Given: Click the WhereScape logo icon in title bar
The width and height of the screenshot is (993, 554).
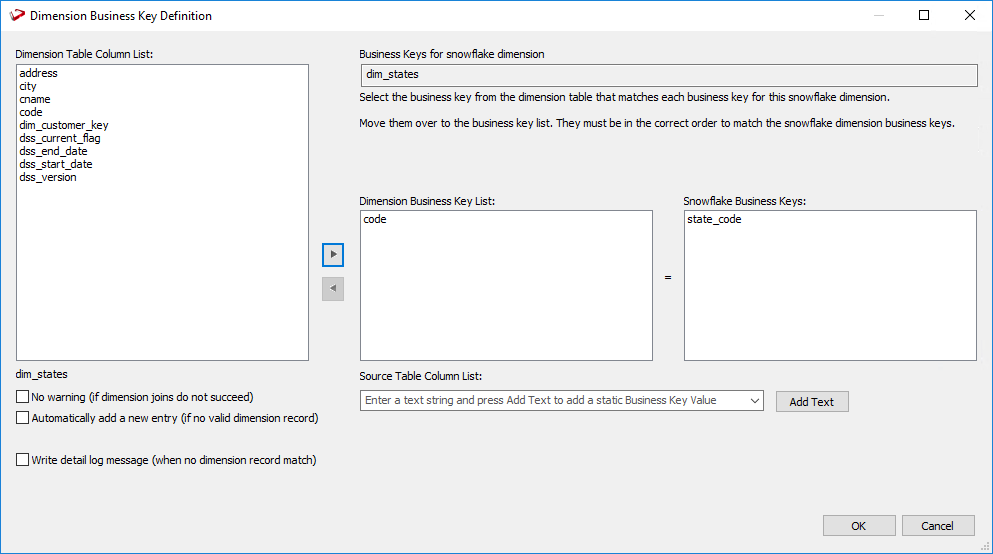Looking at the screenshot, I should (16, 16).
